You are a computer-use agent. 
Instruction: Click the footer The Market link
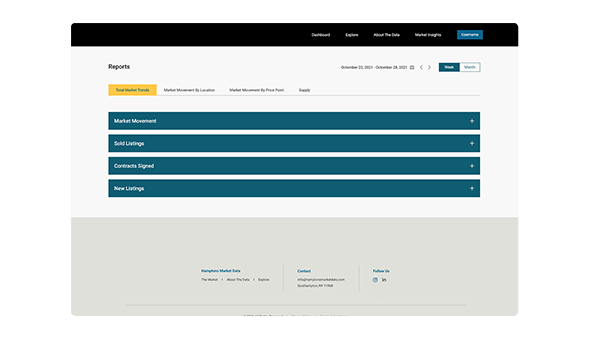[x=209, y=280]
